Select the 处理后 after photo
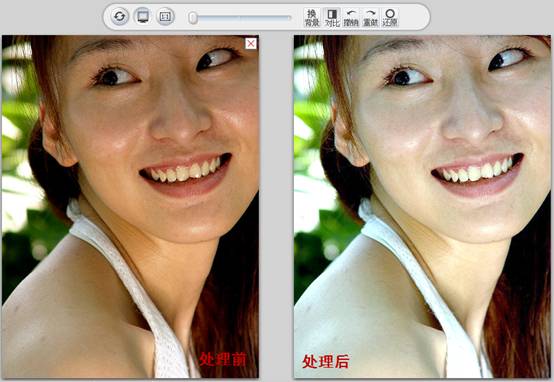Viewport: 554px width, 382px height. coord(422,206)
